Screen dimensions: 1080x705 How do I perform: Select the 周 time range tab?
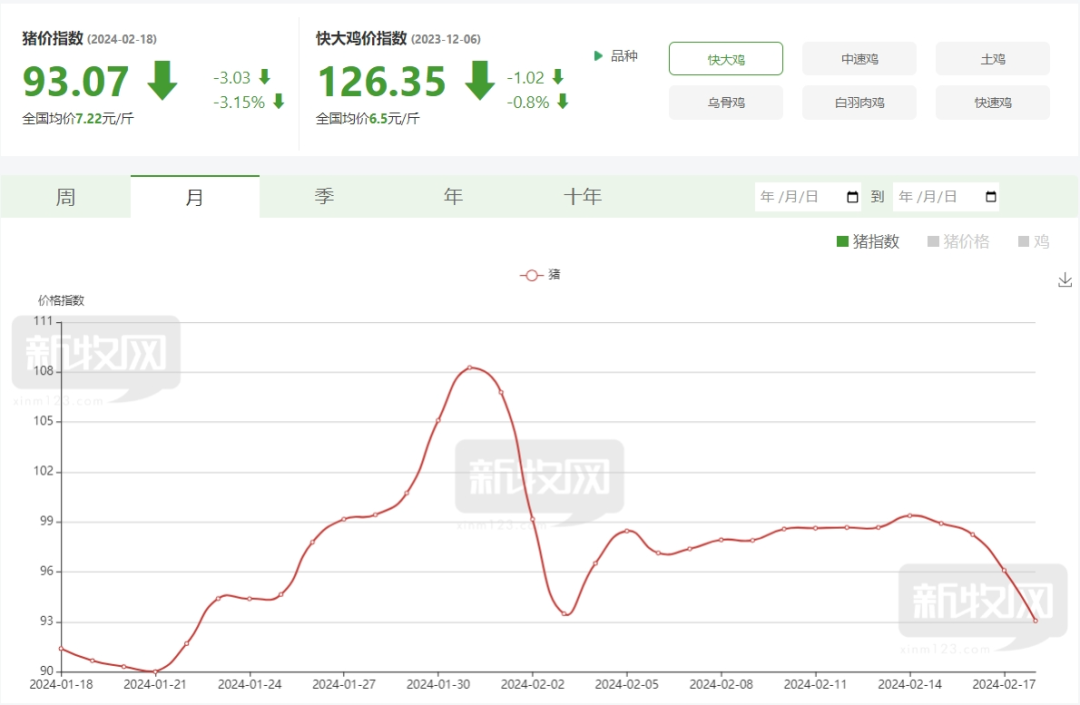(65, 197)
